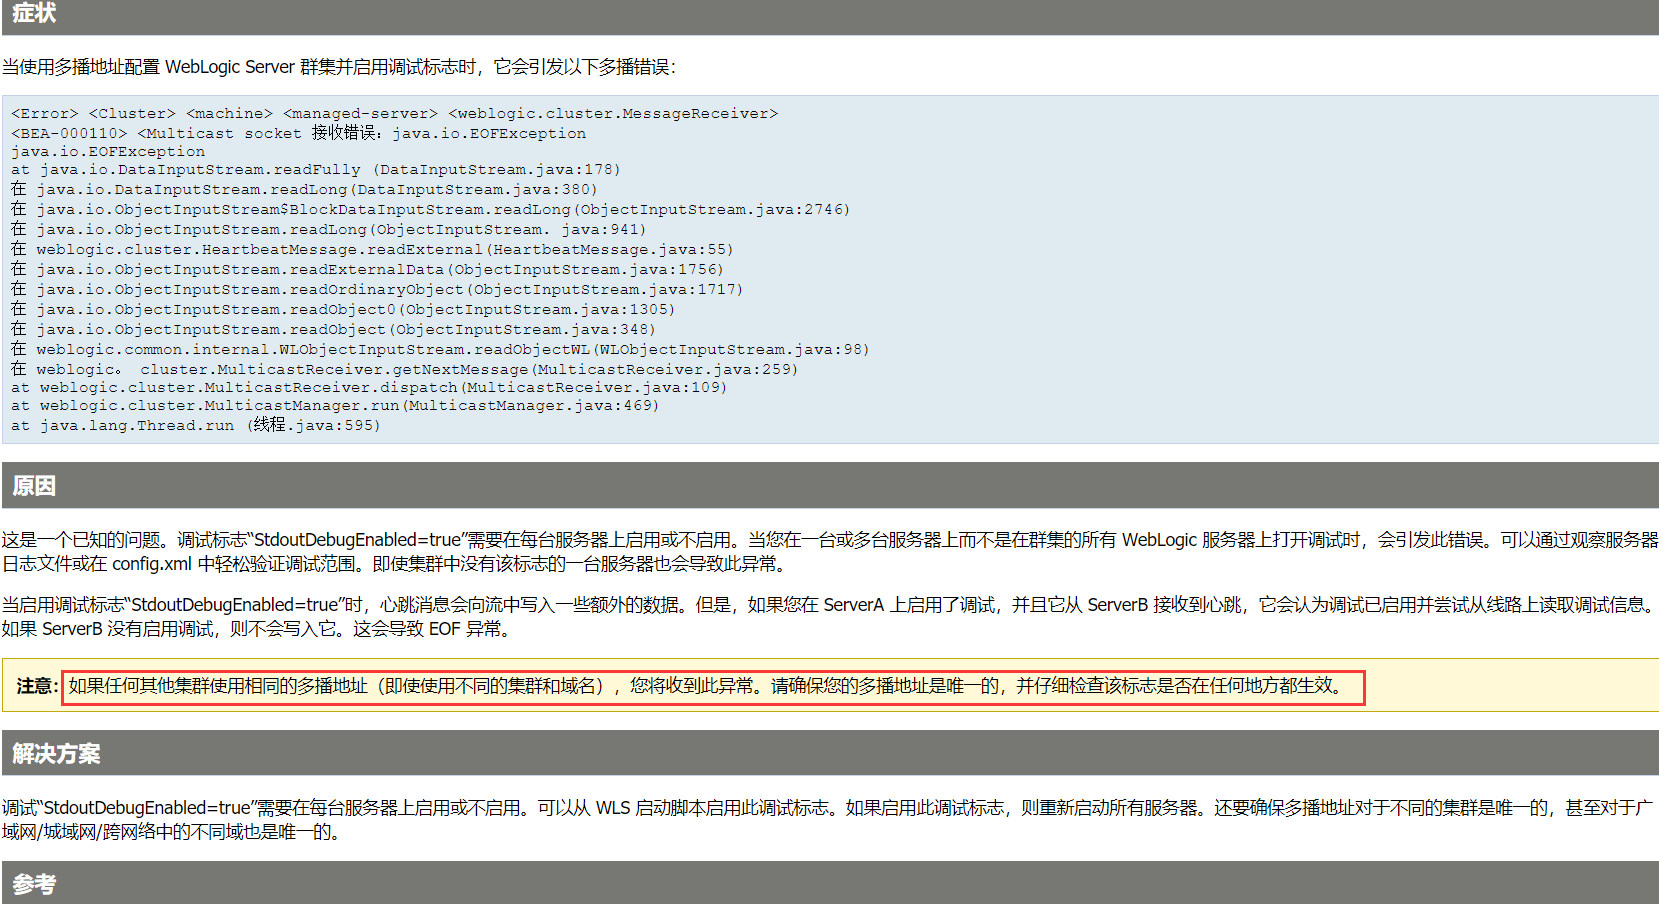This screenshot has width=1659, height=904.
Task: Click the WLObjectInputStream.readObjectWL line
Action: click(x=440, y=349)
